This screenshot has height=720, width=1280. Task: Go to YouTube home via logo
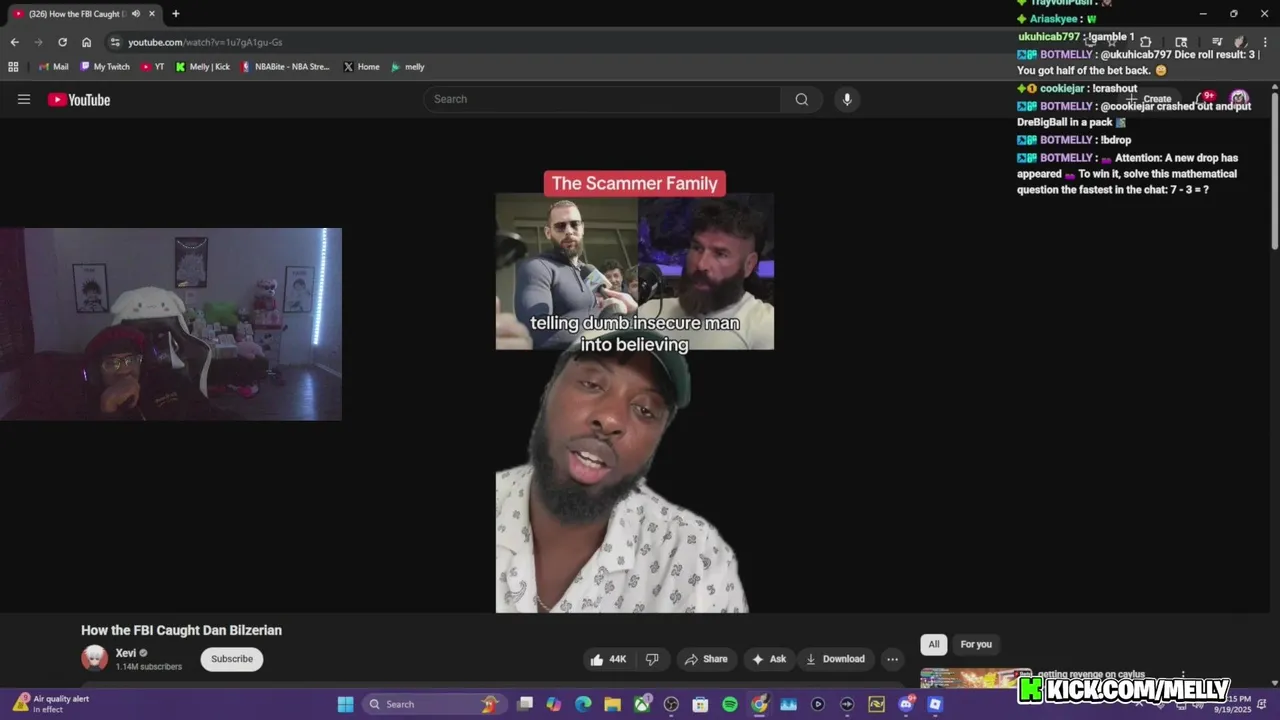click(79, 99)
